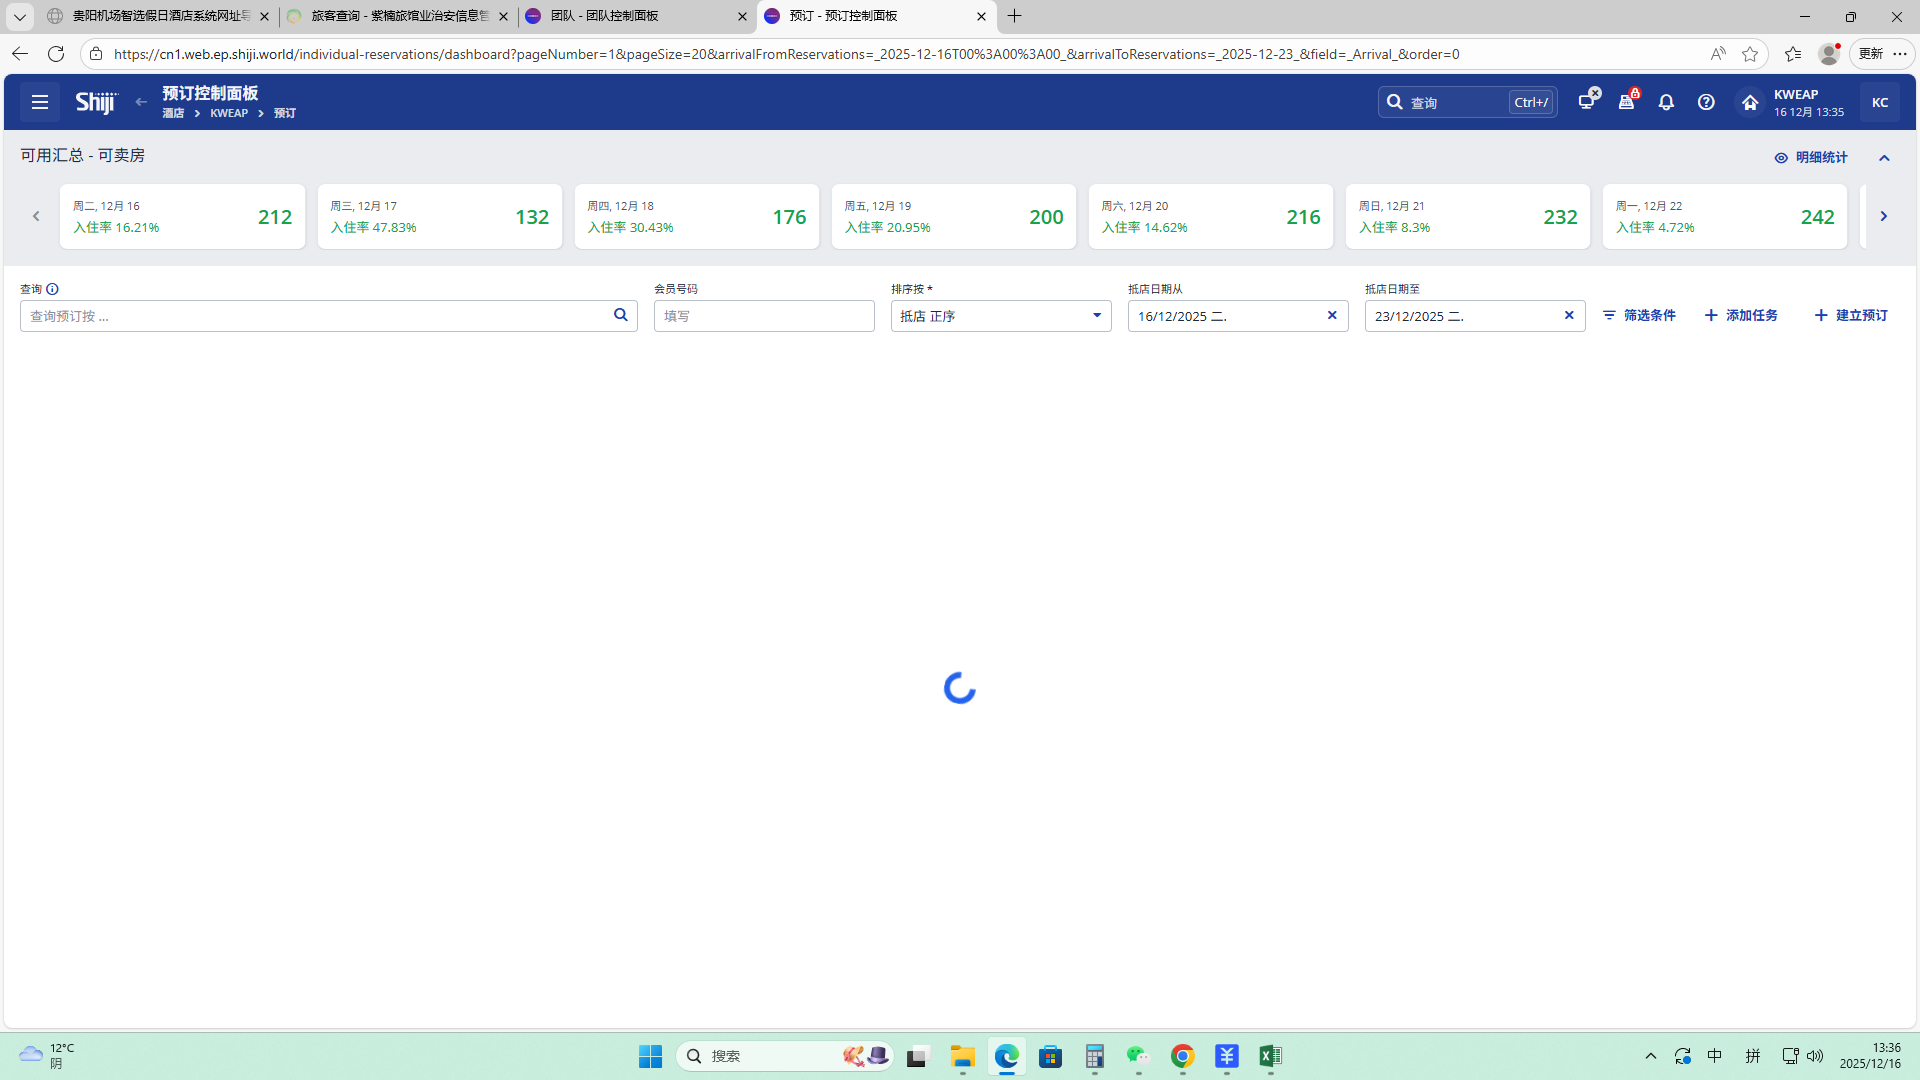
Task: Click the Shiji logo
Action: [x=96, y=102]
